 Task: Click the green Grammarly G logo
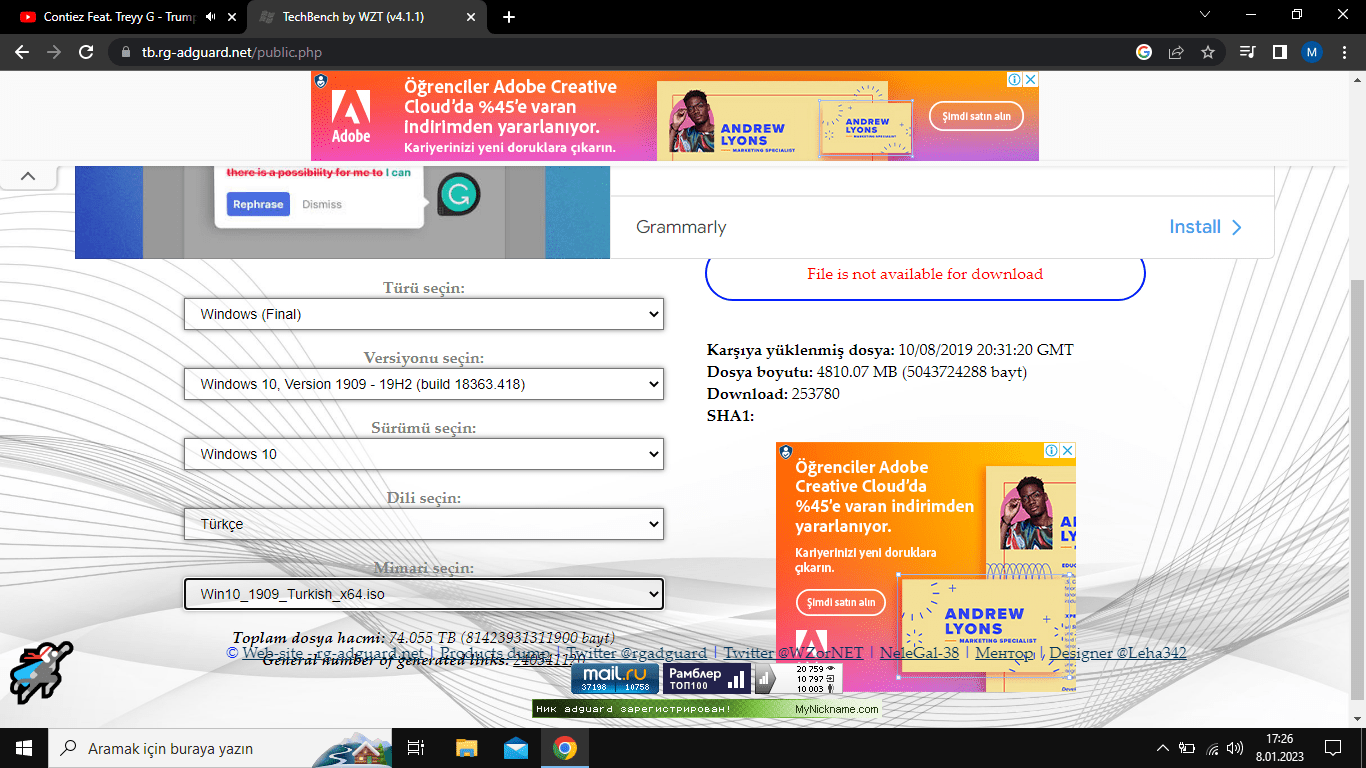point(458,195)
